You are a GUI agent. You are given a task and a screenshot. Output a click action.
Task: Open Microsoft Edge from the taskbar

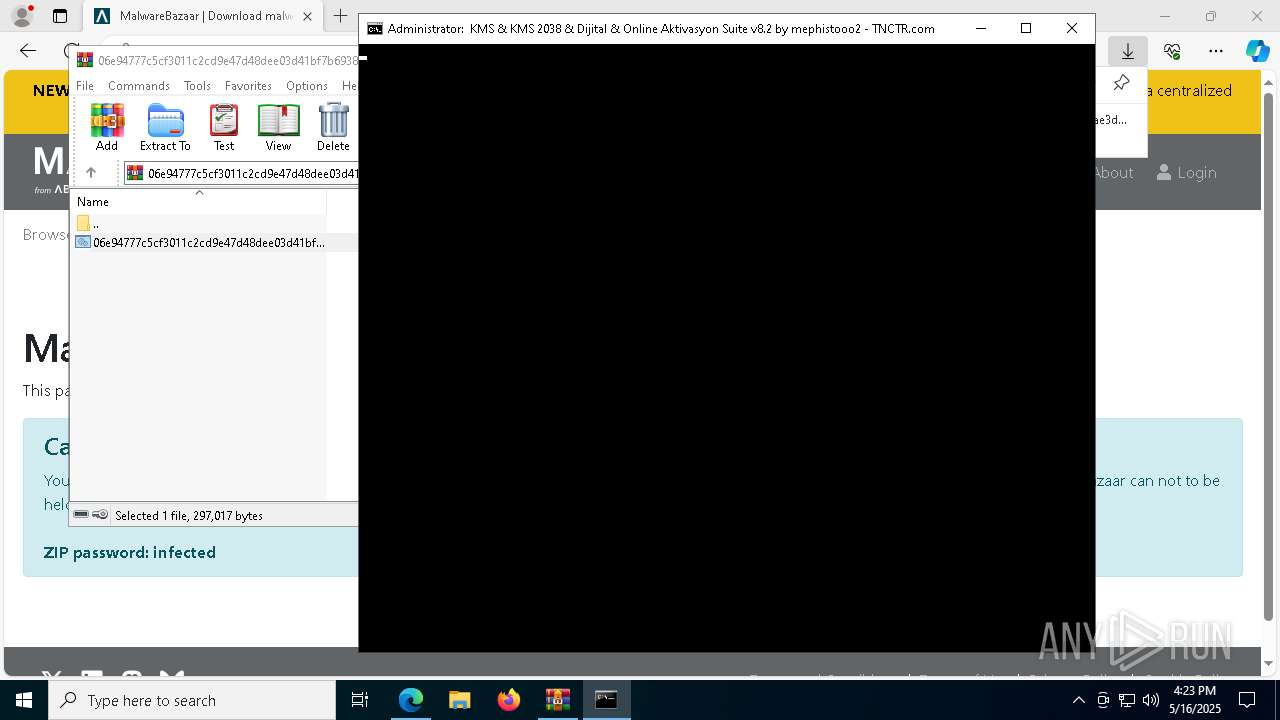[x=411, y=700]
